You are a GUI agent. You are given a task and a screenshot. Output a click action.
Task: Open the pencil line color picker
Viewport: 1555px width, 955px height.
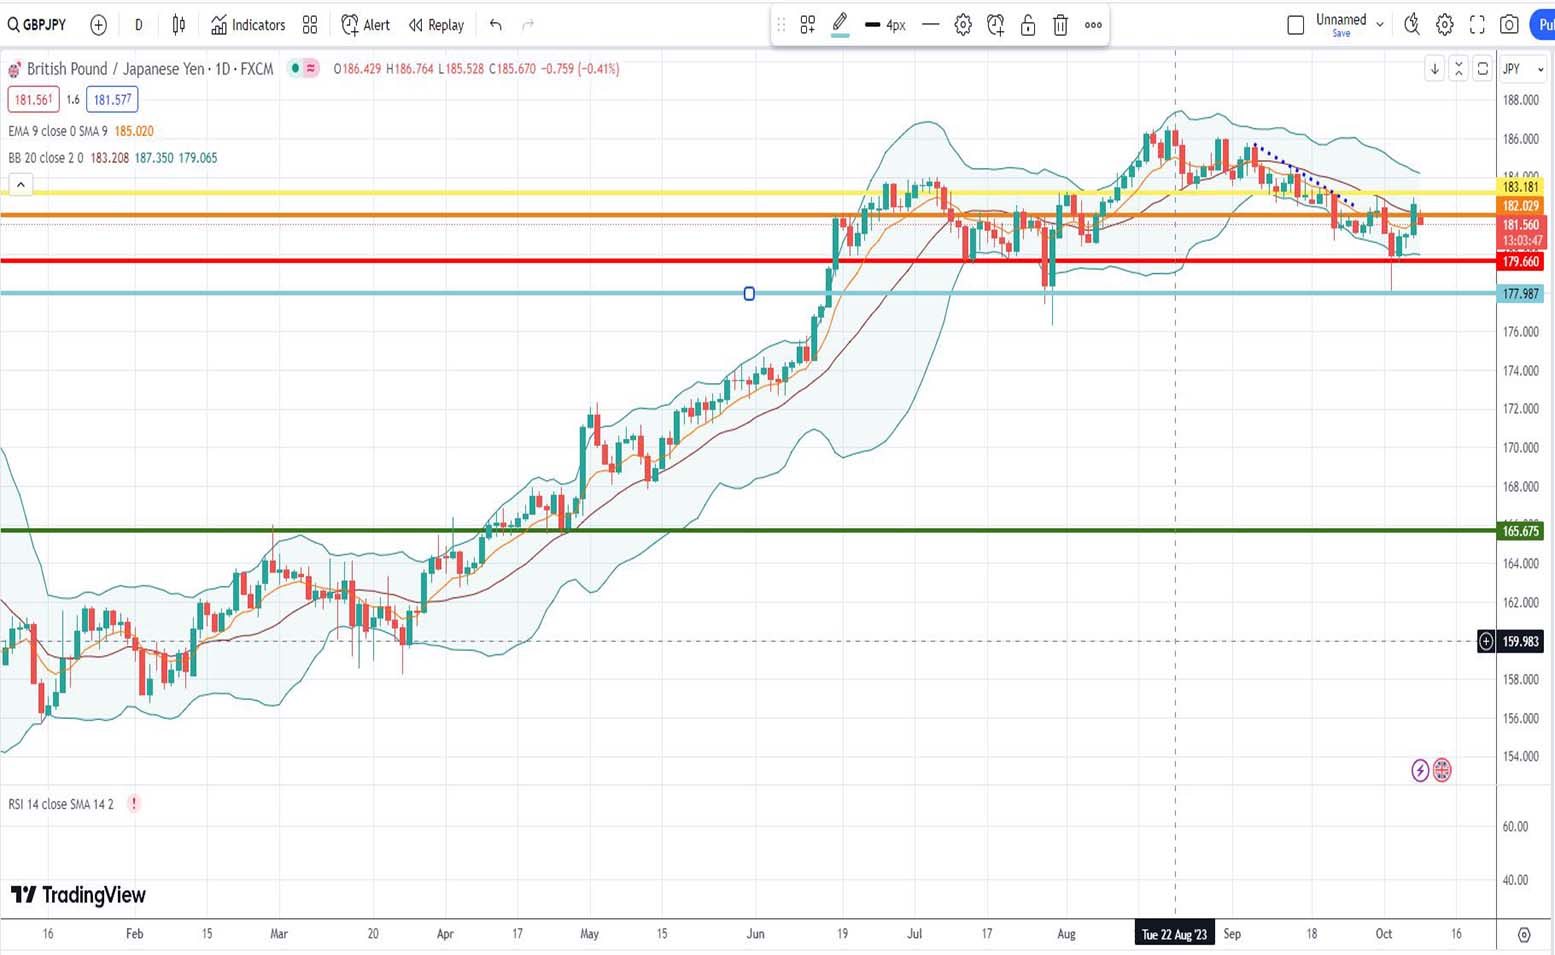[x=840, y=25]
